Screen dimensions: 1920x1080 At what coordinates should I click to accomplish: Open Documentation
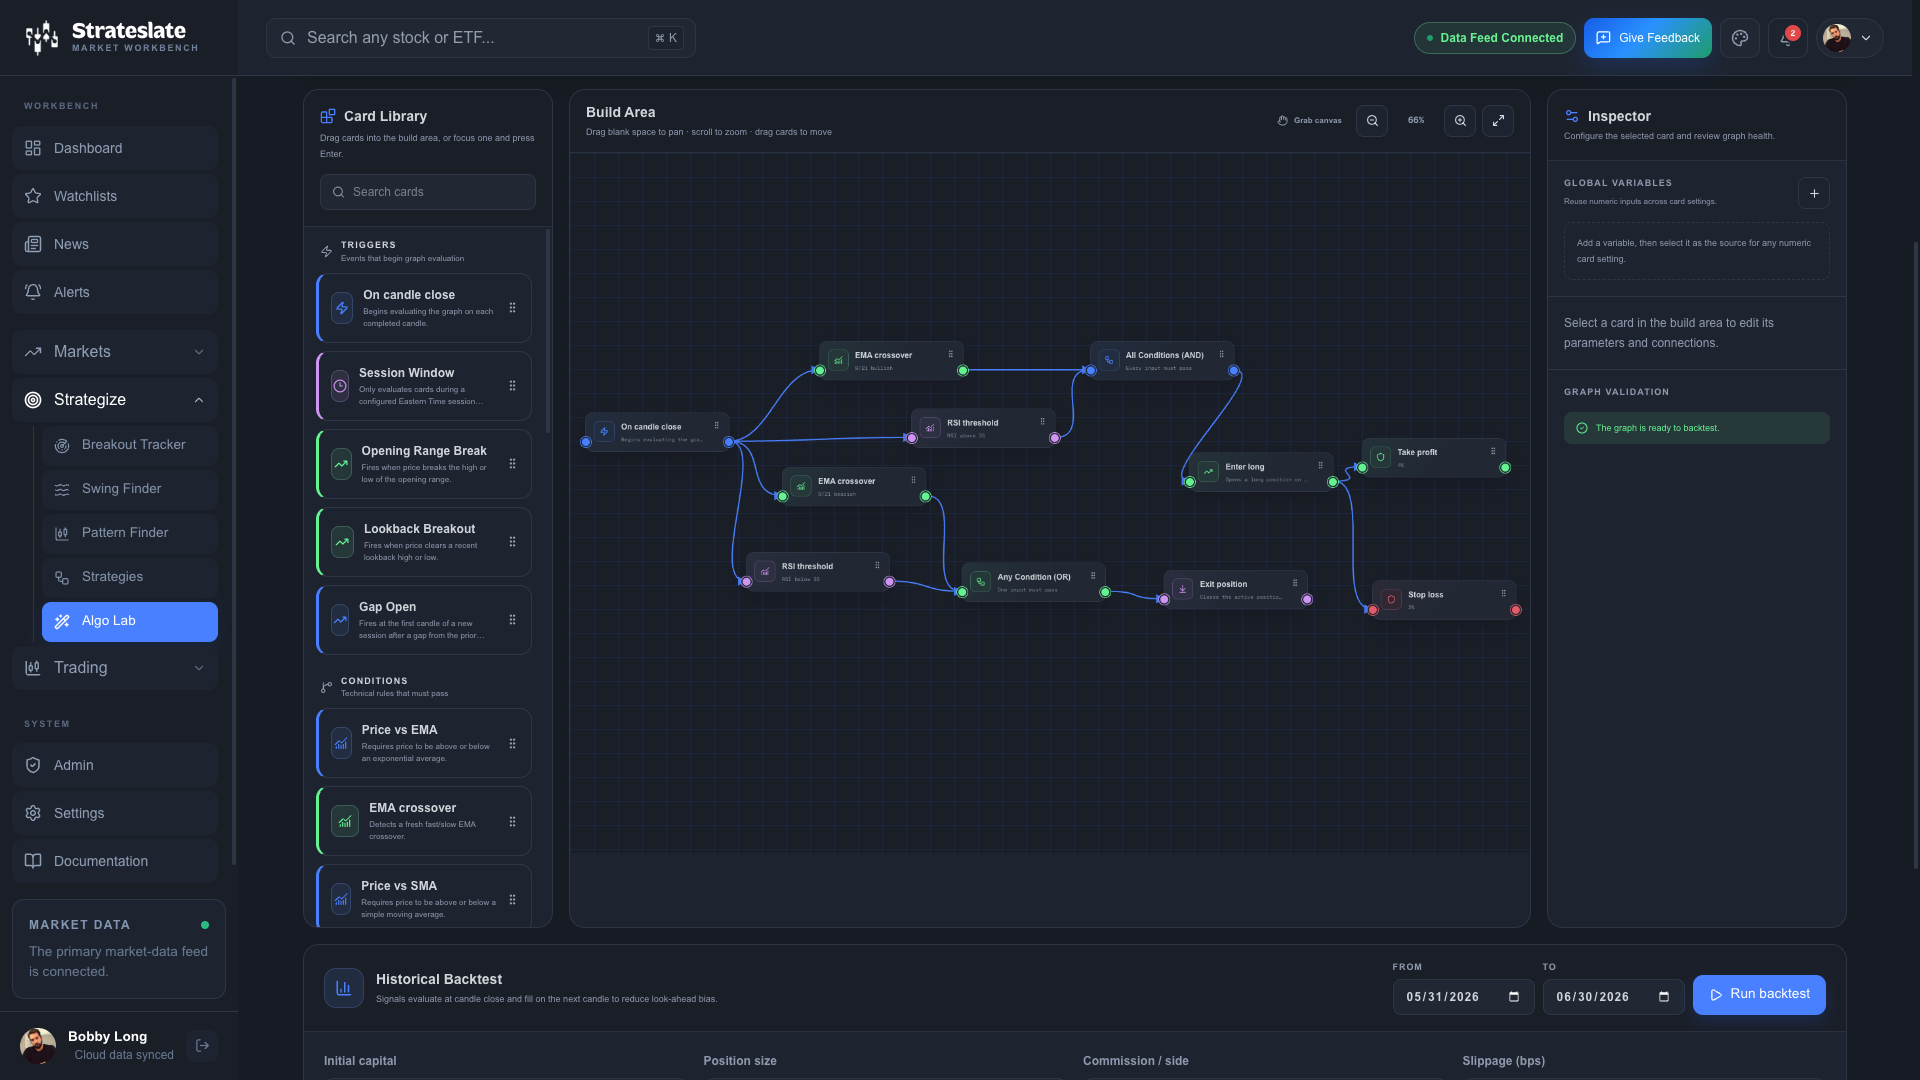pos(115,861)
